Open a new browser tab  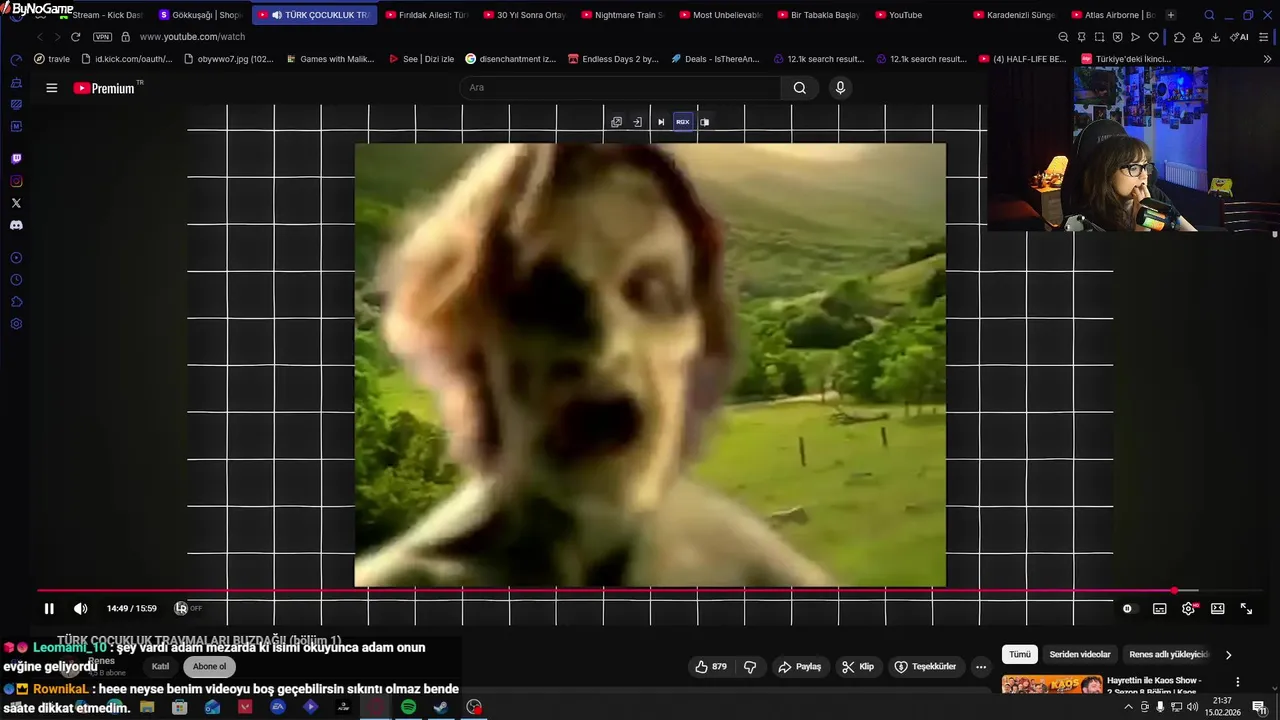tap(1171, 15)
